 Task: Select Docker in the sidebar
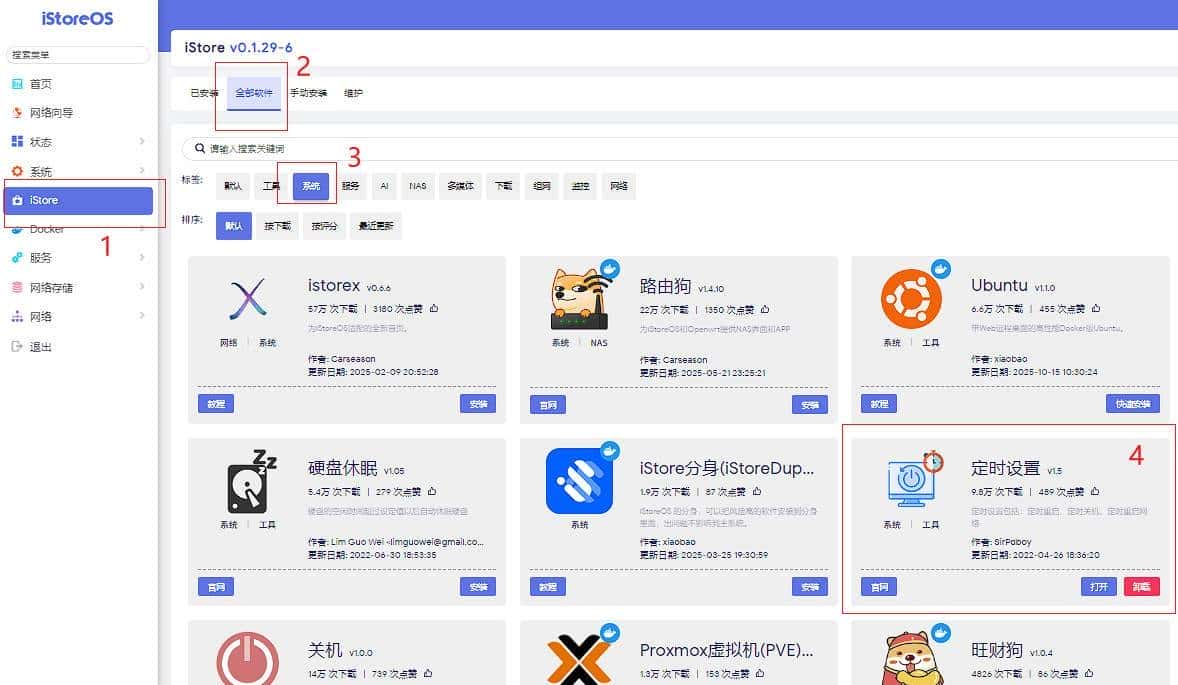pos(45,228)
